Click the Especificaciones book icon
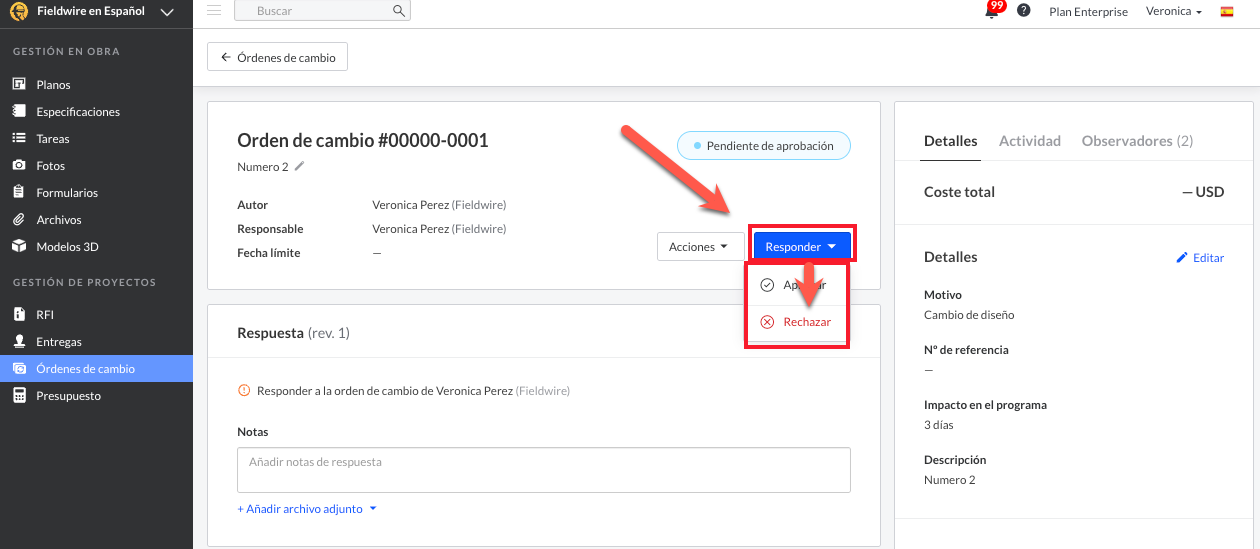Image resolution: width=1260 pixels, height=549 pixels. (18, 111)
